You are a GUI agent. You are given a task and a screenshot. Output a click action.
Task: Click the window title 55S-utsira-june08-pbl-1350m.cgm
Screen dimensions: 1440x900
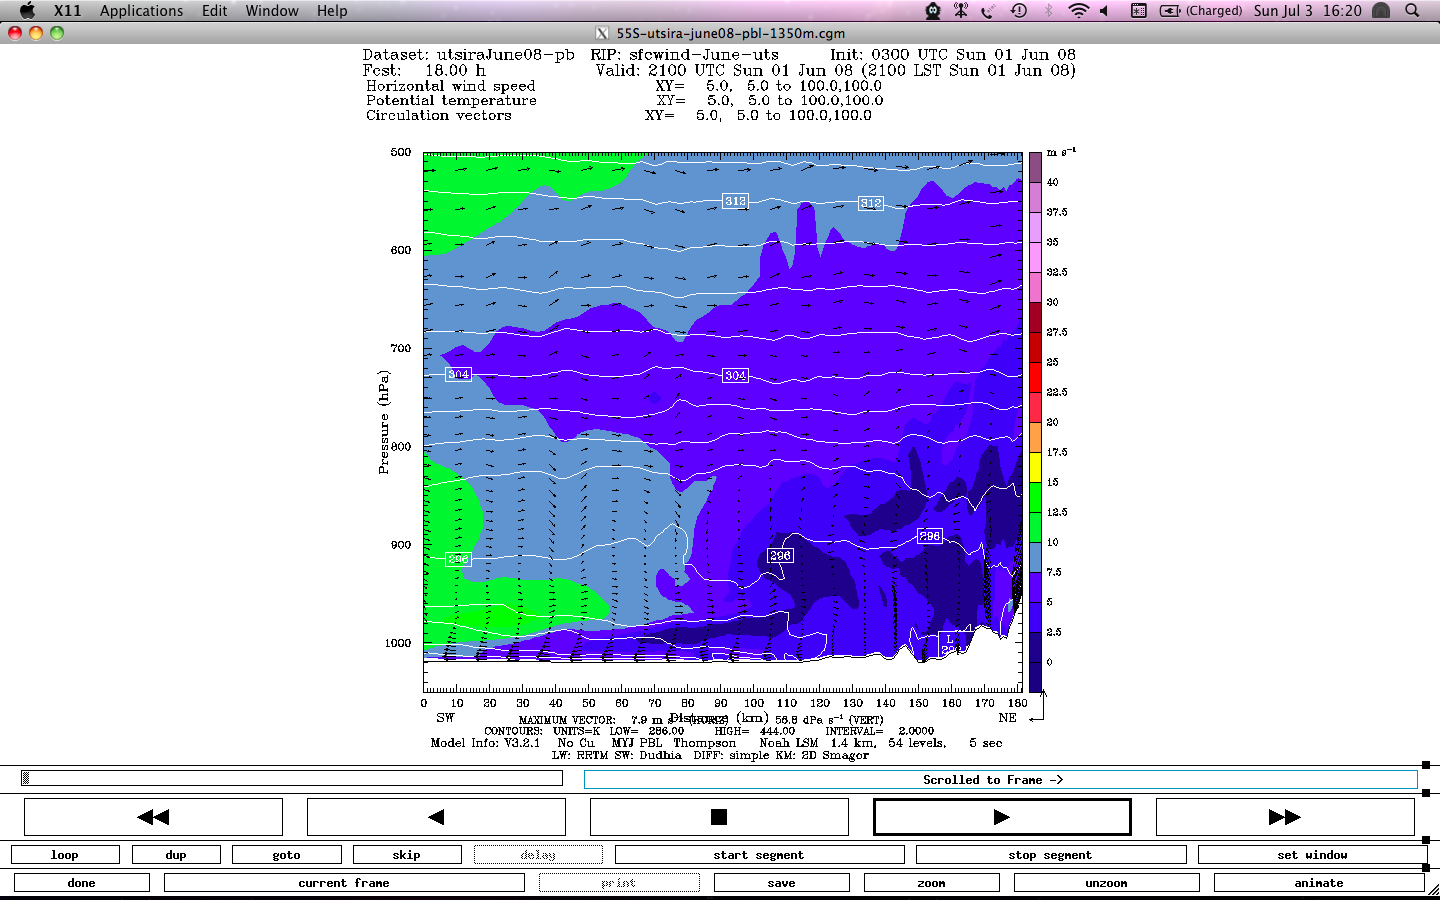click(730, 33)
